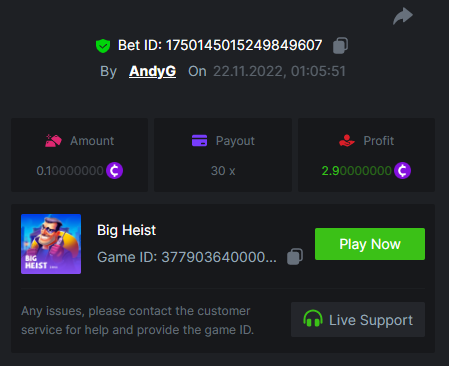The height and width of the screenshot is (366, 449).
Task: Open AndyG's user profile link
Action: click(x=152, y=71)
